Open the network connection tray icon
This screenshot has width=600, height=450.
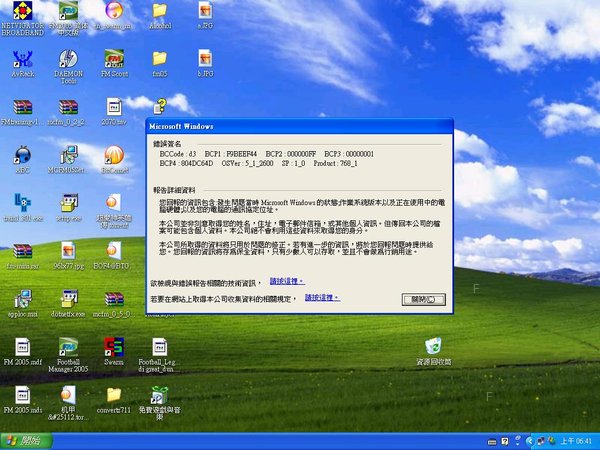(x=541, y=441)
